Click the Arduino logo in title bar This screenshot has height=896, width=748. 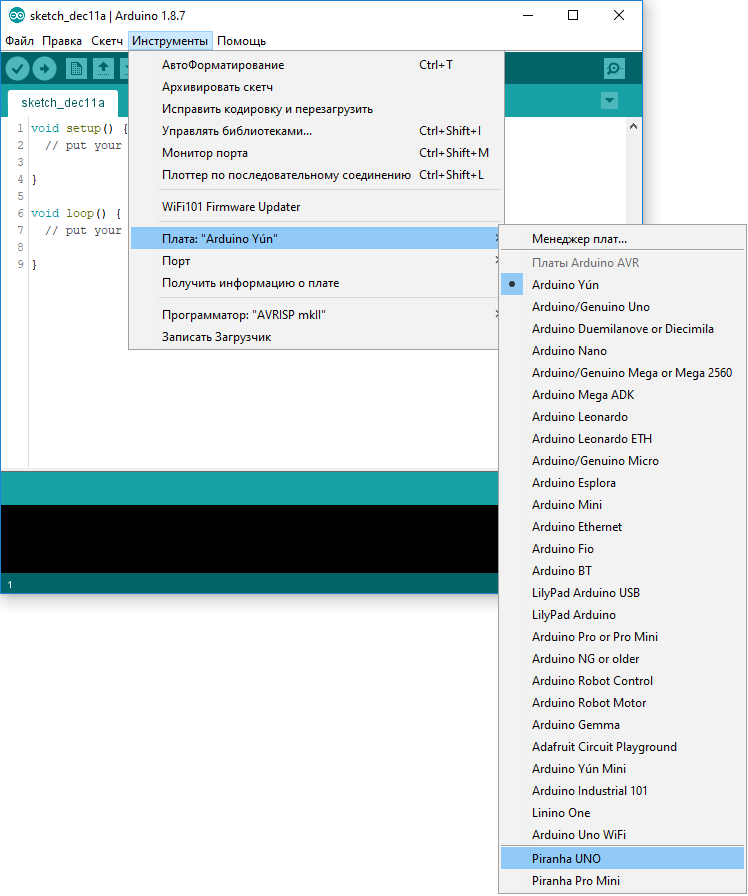pyautogui.click(x=17, y=15)
